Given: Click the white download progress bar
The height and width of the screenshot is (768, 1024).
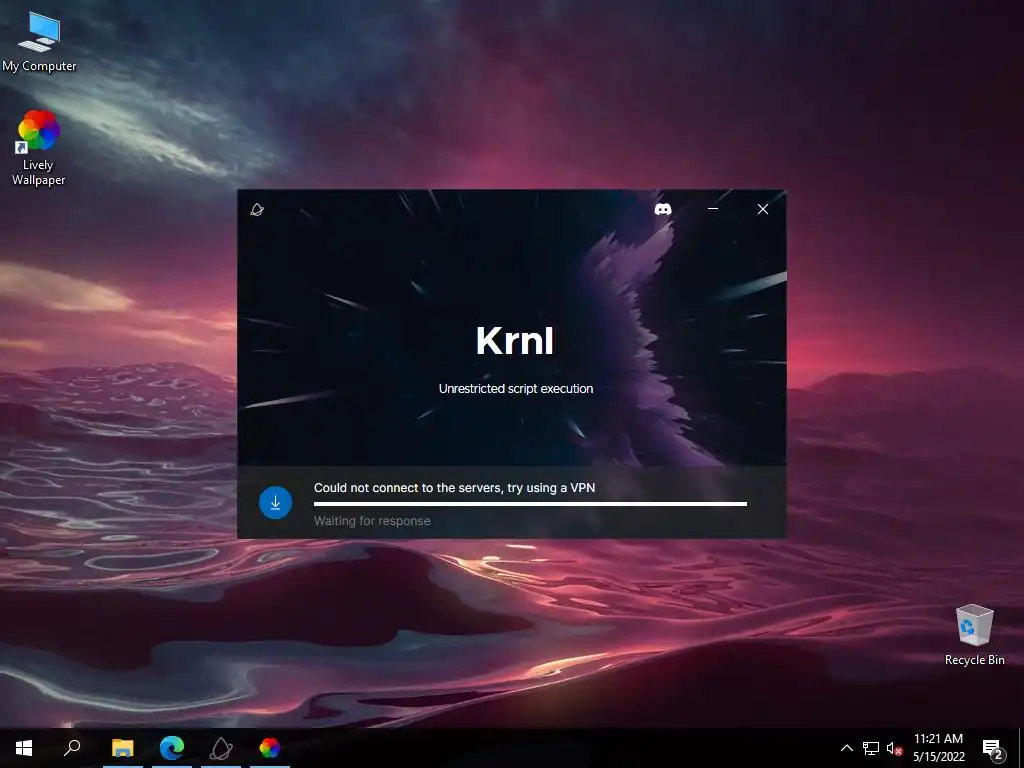Looking at the screenshot, I should (530, 504).
